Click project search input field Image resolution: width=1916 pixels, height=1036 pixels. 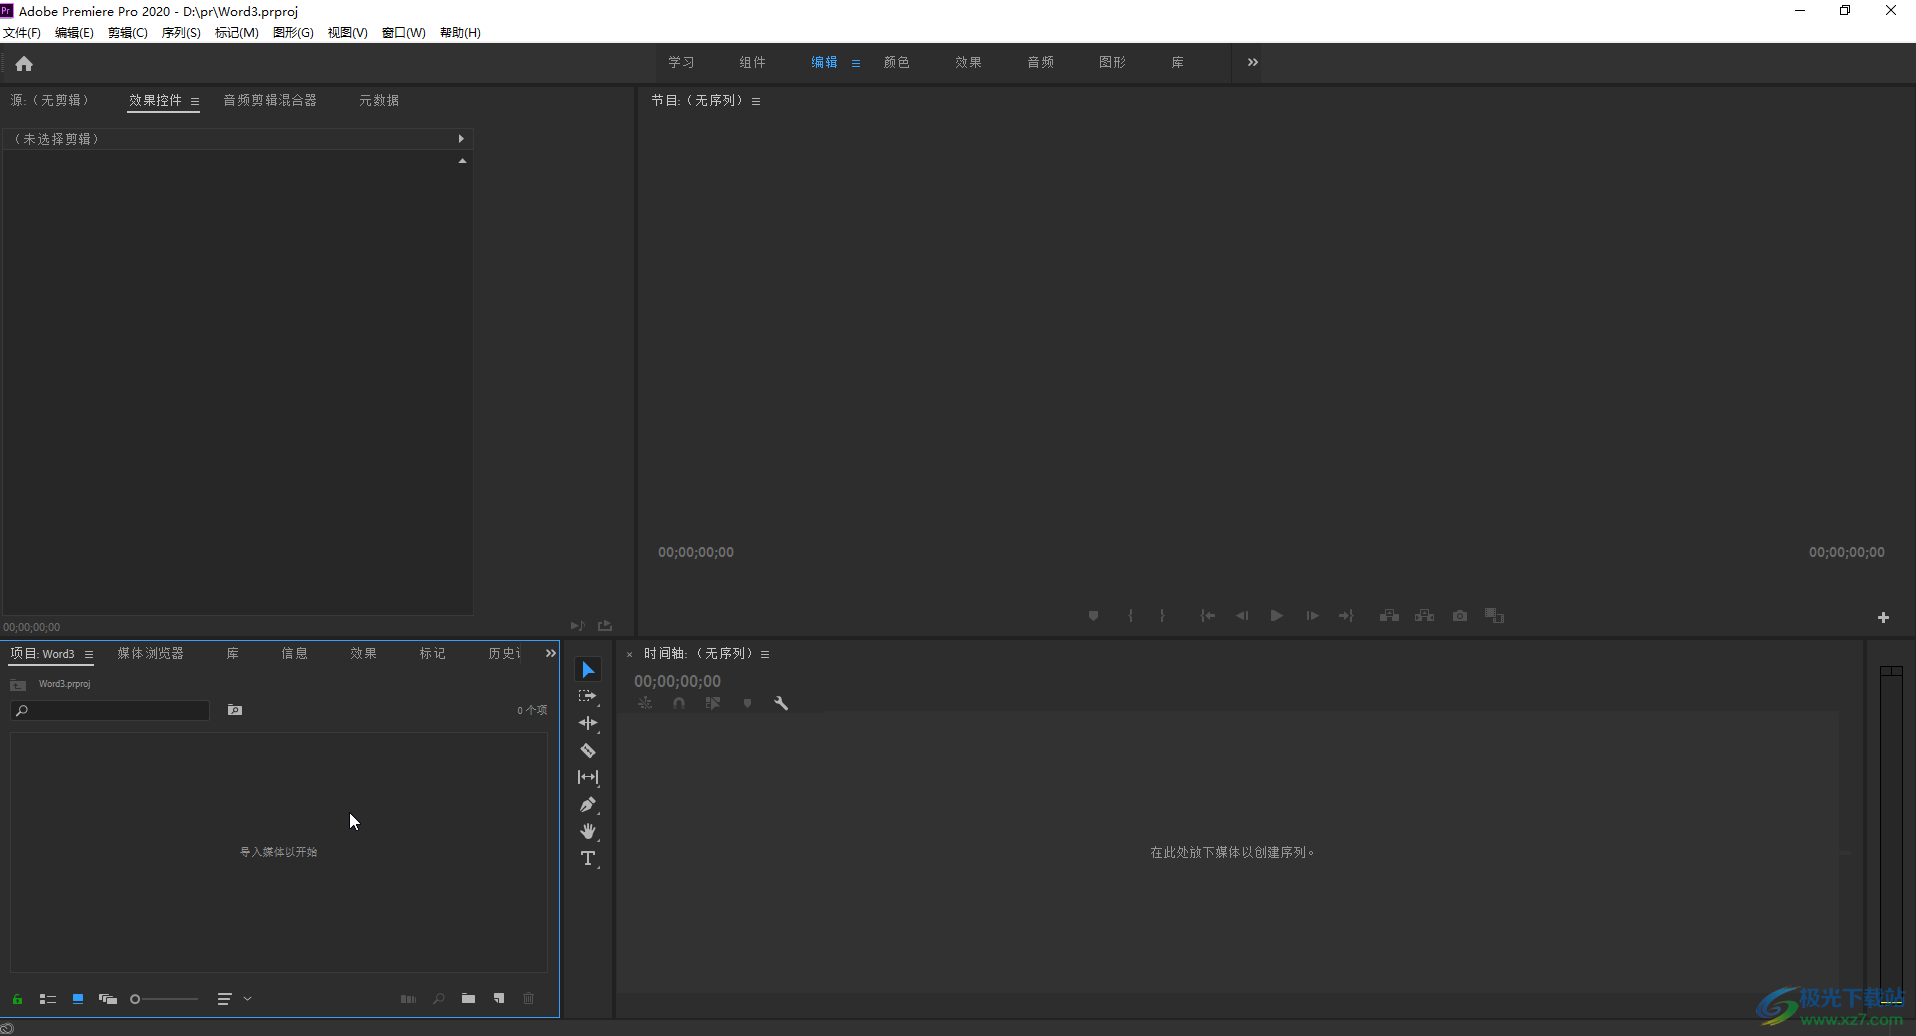click(x=110, y=711)
